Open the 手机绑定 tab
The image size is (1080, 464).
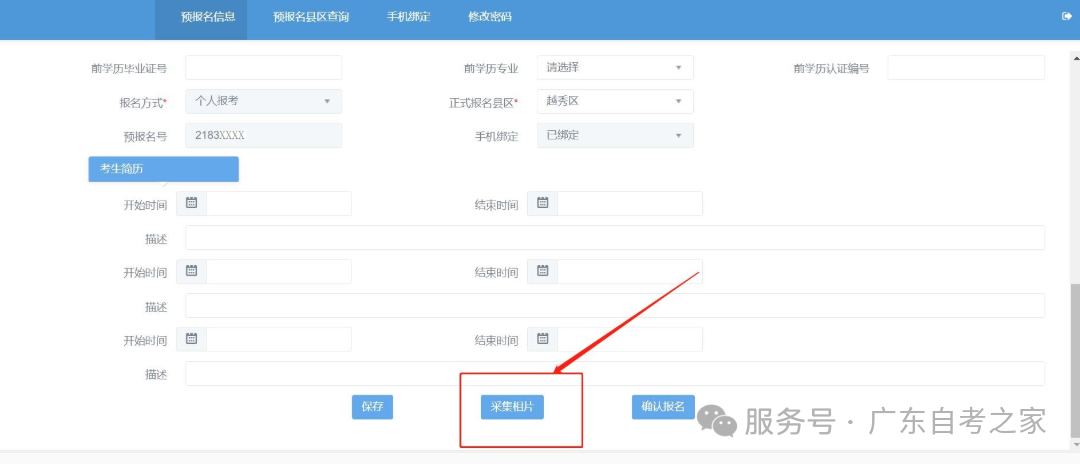click(x=408, y=17)
